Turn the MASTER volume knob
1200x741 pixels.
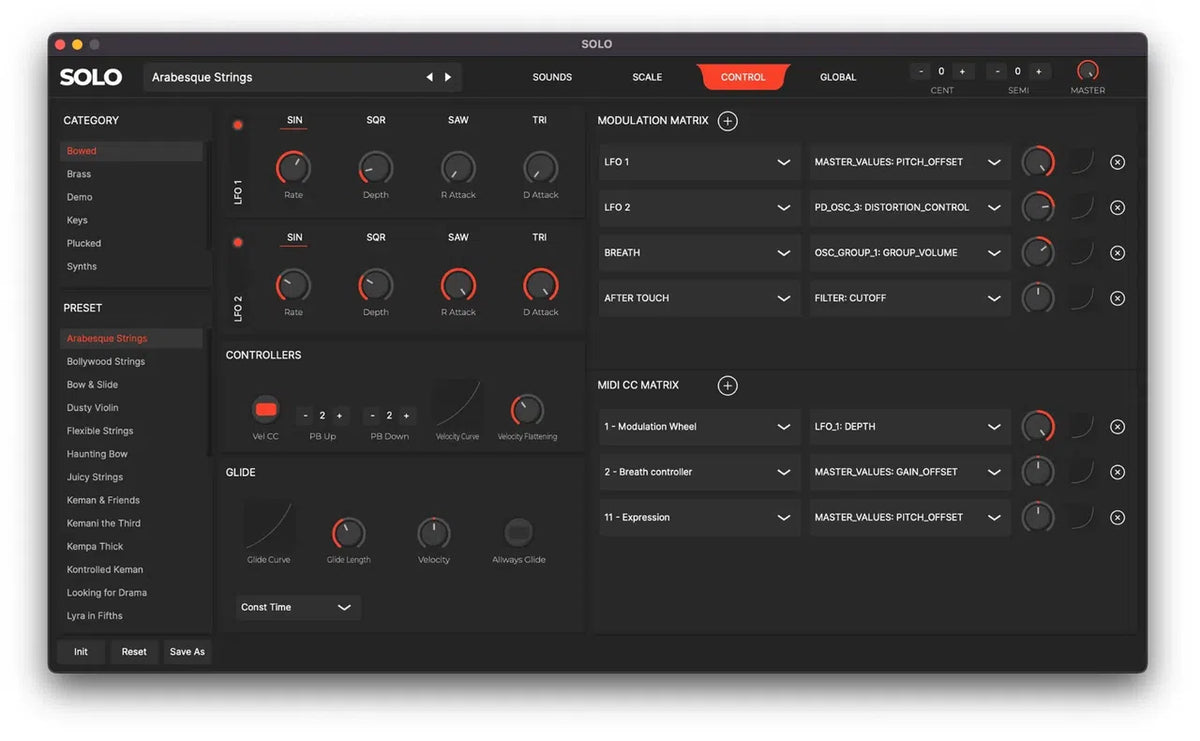(x=1088, y=70)
